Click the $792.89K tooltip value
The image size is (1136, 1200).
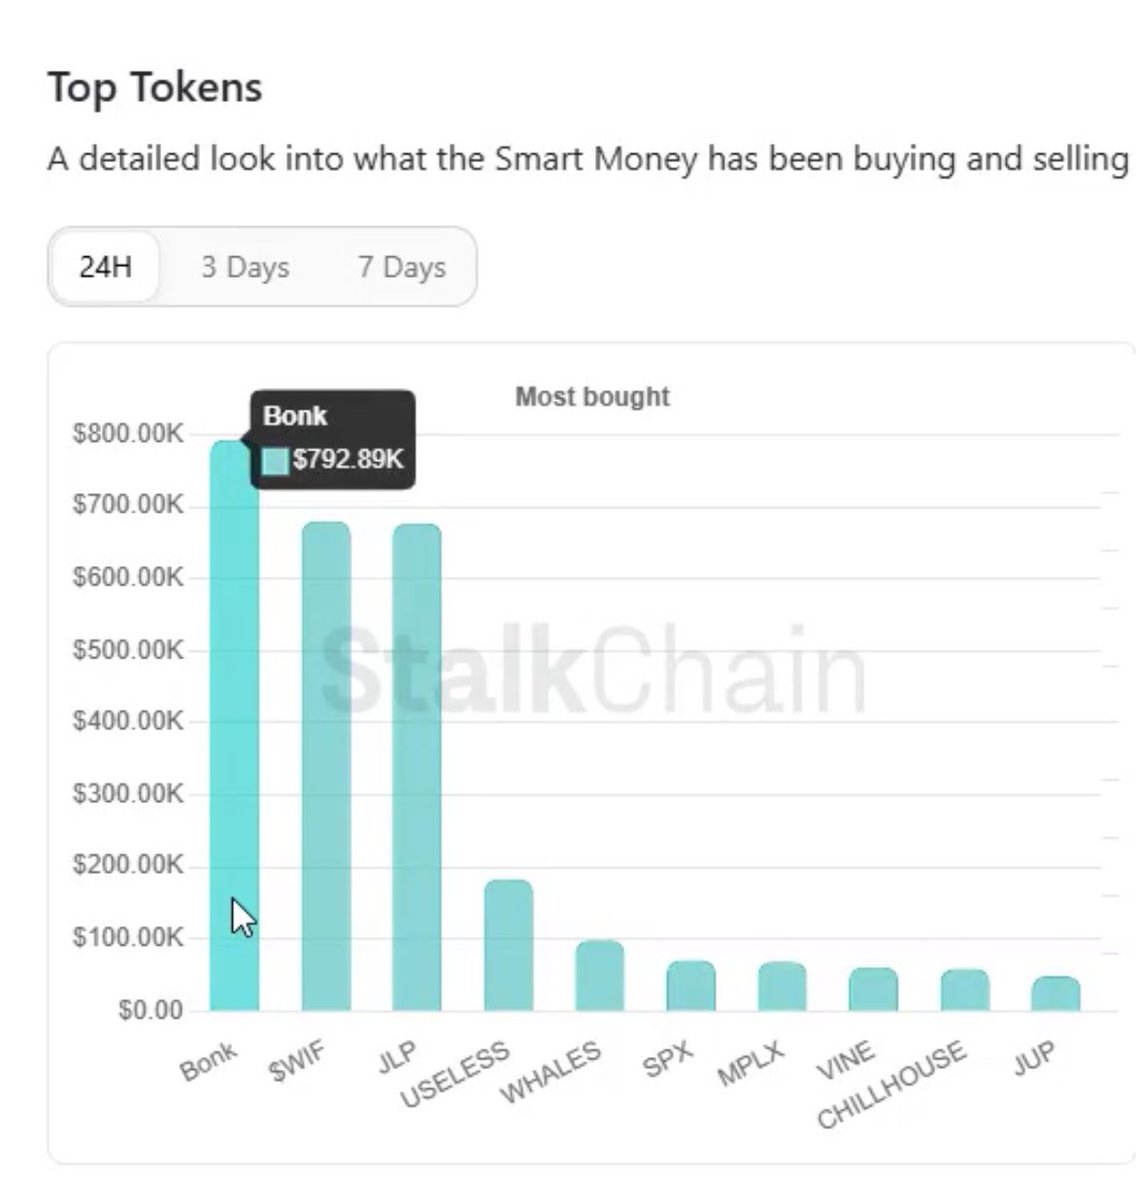click(x=348, y=460)
